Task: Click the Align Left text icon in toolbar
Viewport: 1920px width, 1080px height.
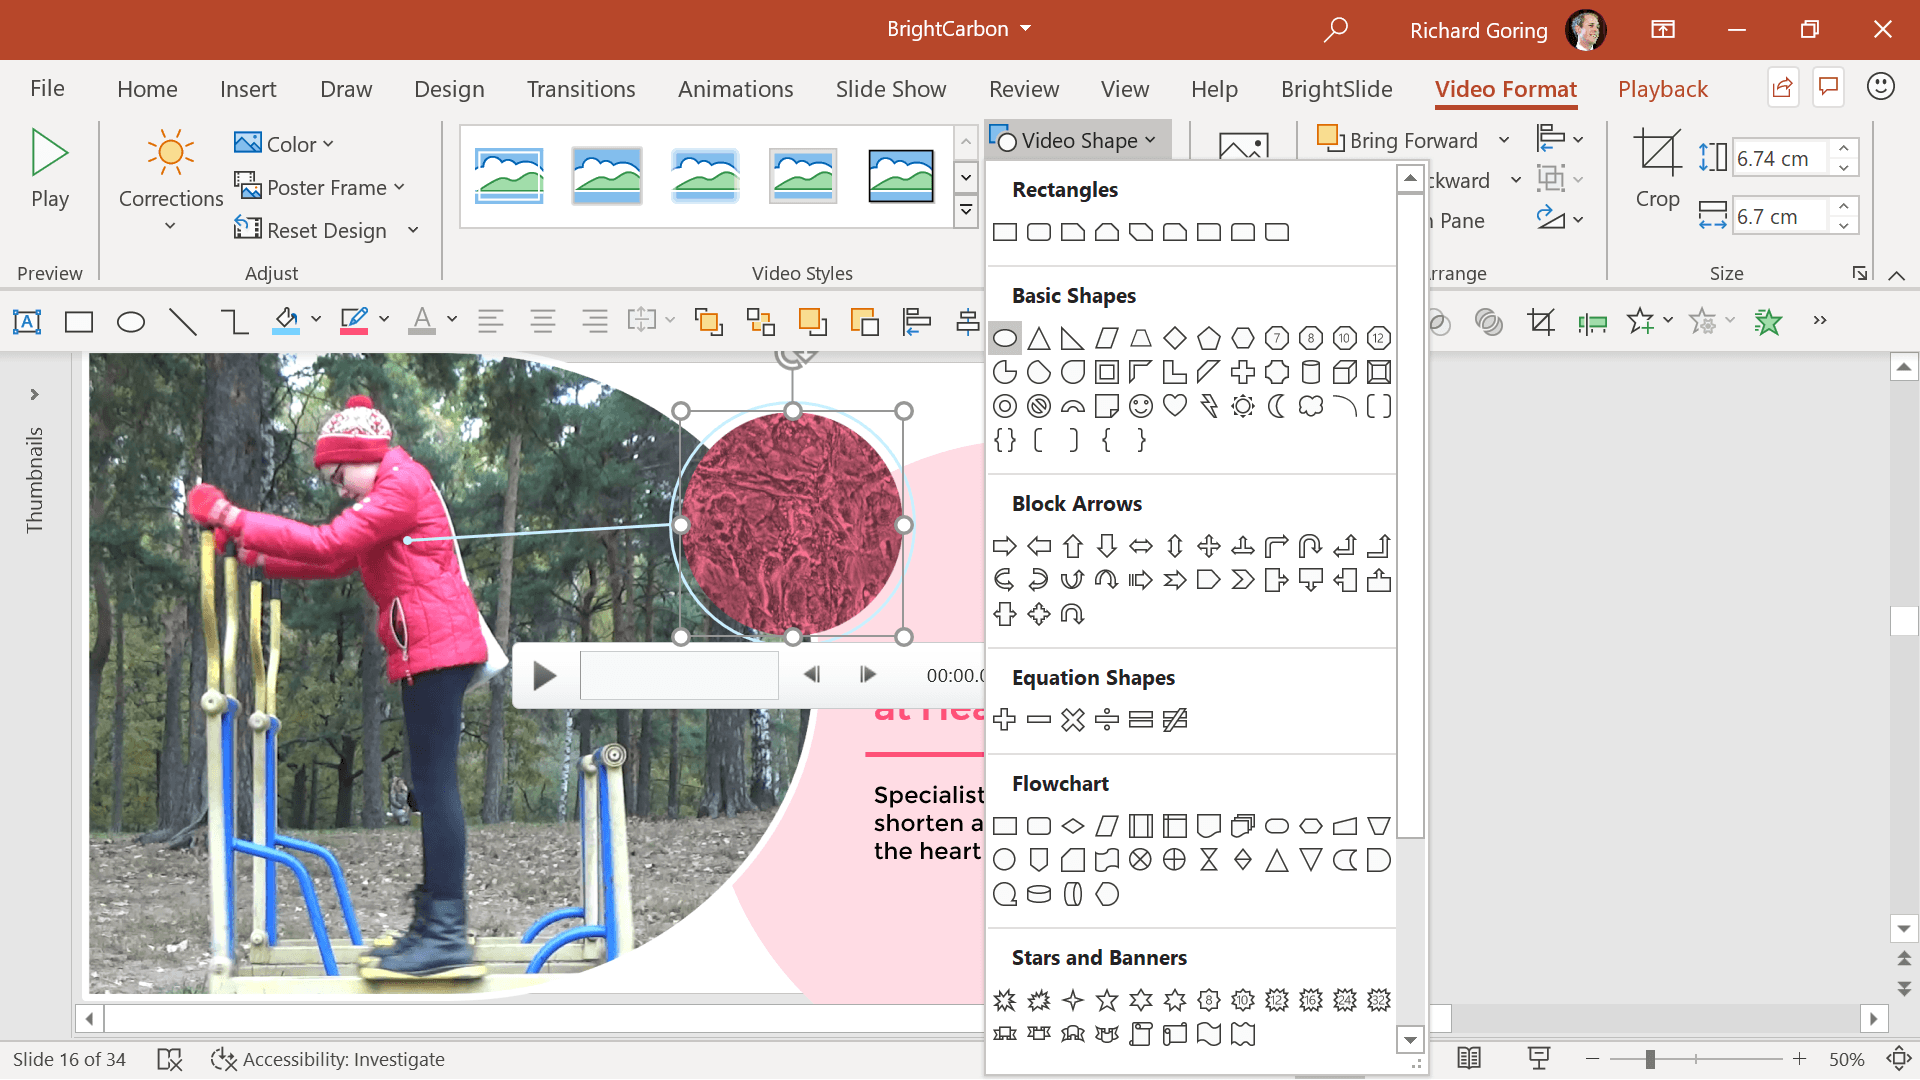Action: click(488, 320)
